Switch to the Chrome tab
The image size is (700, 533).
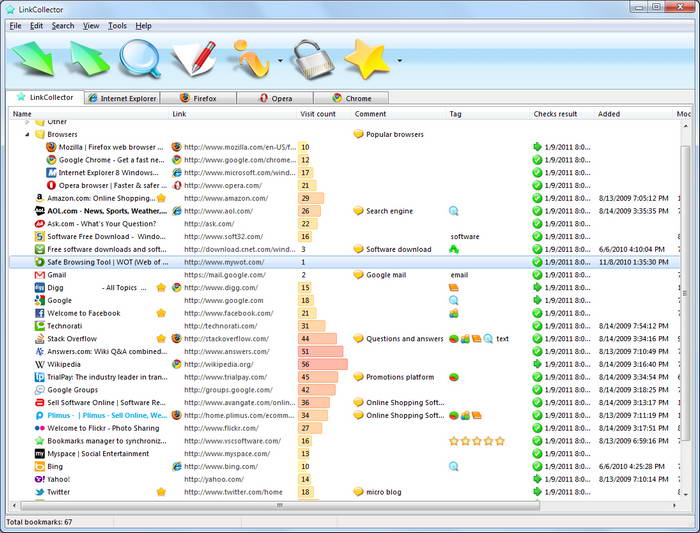(351, 98)
